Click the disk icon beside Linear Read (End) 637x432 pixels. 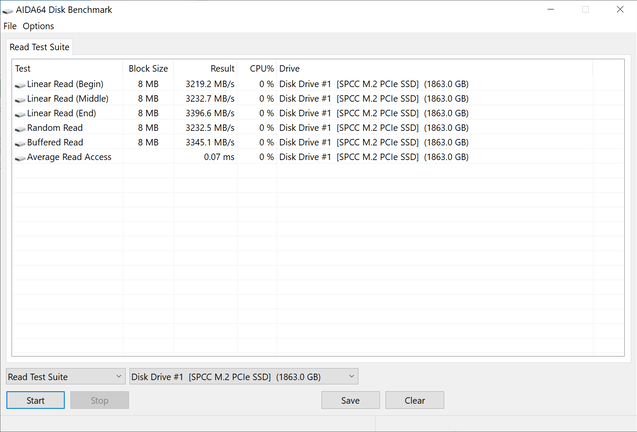coord(20,114)
